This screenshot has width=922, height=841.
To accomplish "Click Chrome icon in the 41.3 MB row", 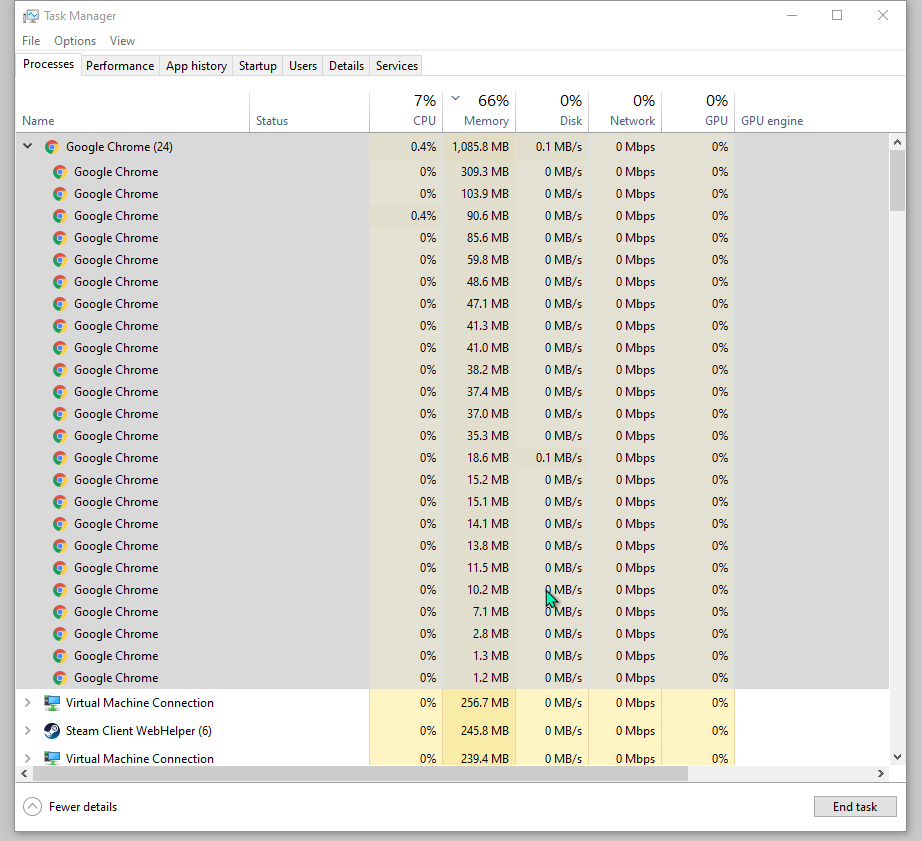I will coord(59,326).
